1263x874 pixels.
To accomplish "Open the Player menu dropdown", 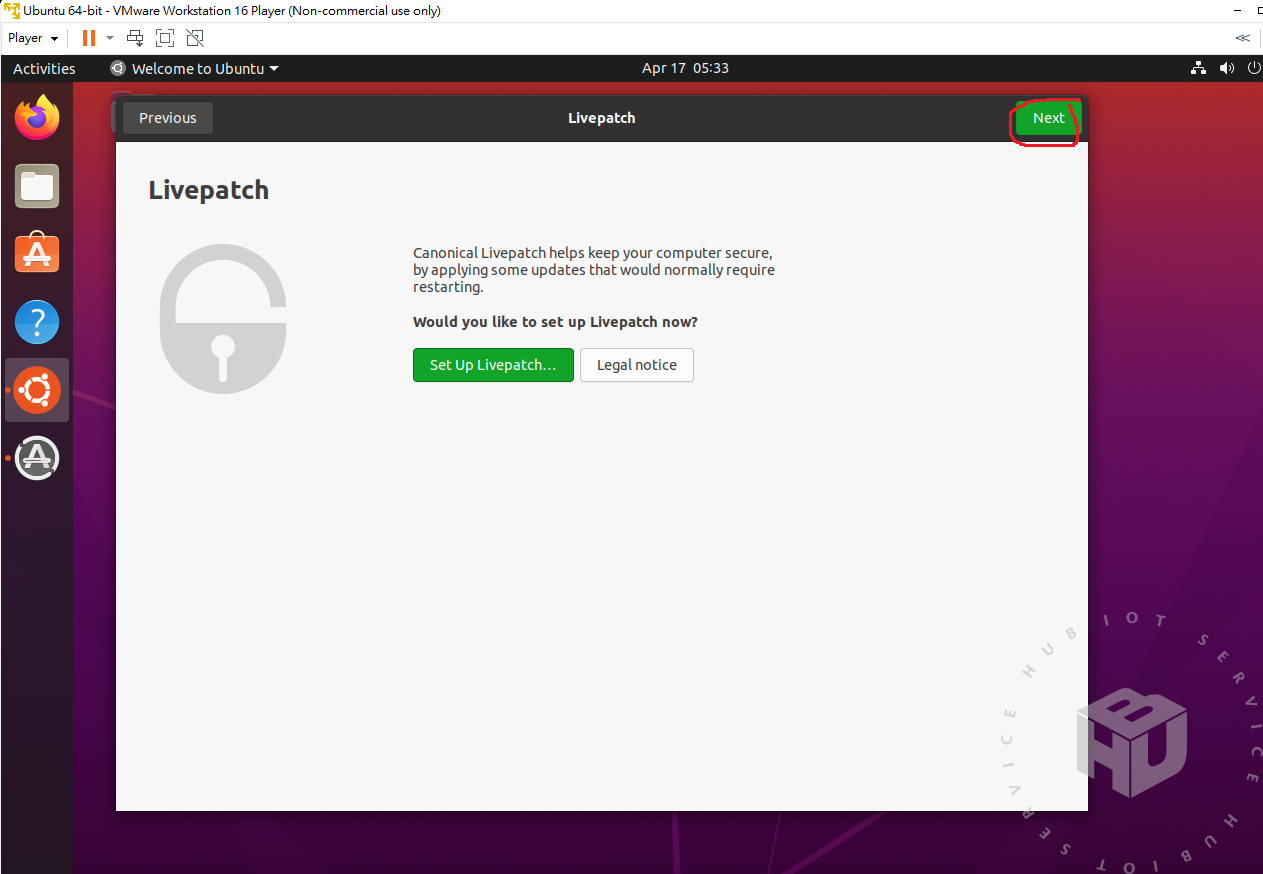I will click(33, 38).
